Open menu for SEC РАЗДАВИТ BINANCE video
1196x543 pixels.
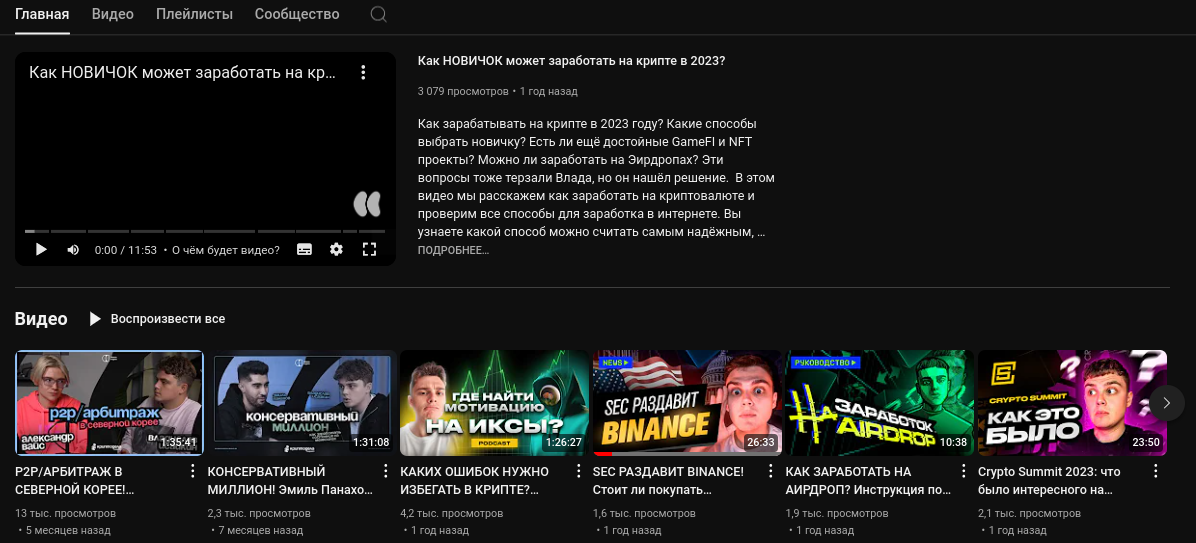click(x=770, y=471)
